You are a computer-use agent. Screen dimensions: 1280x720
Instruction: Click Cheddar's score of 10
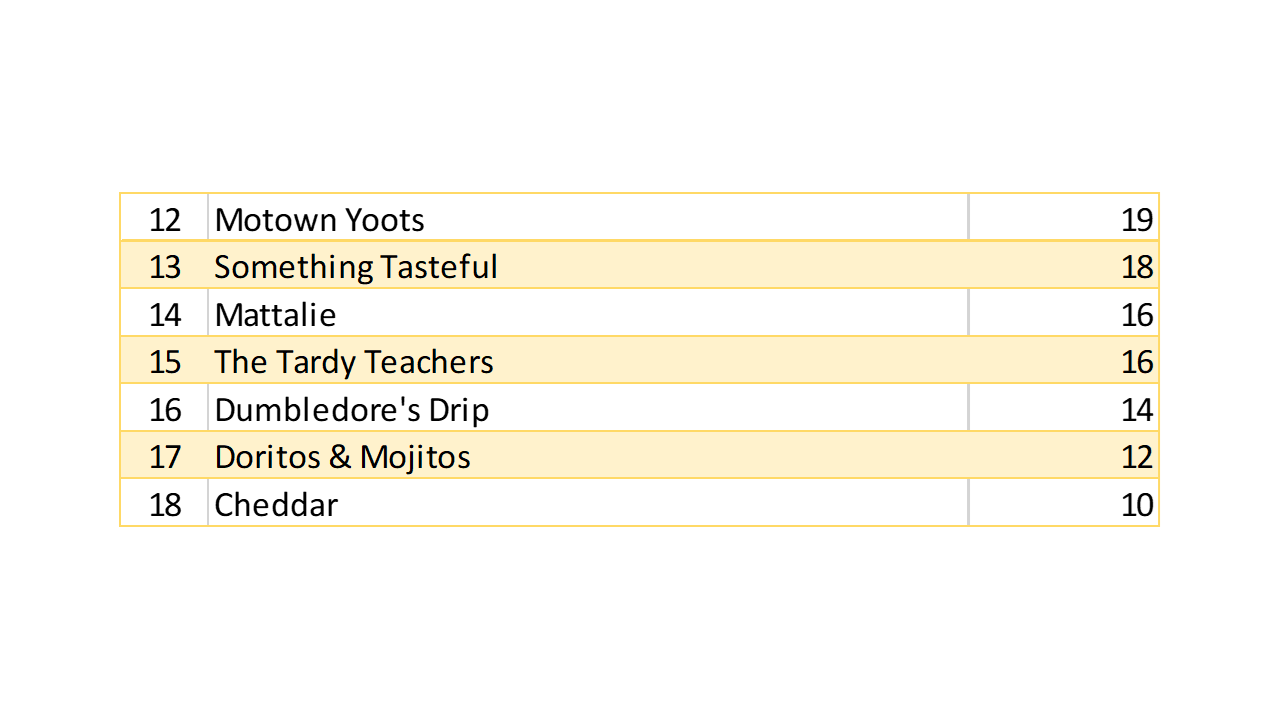click(1137, 505)
